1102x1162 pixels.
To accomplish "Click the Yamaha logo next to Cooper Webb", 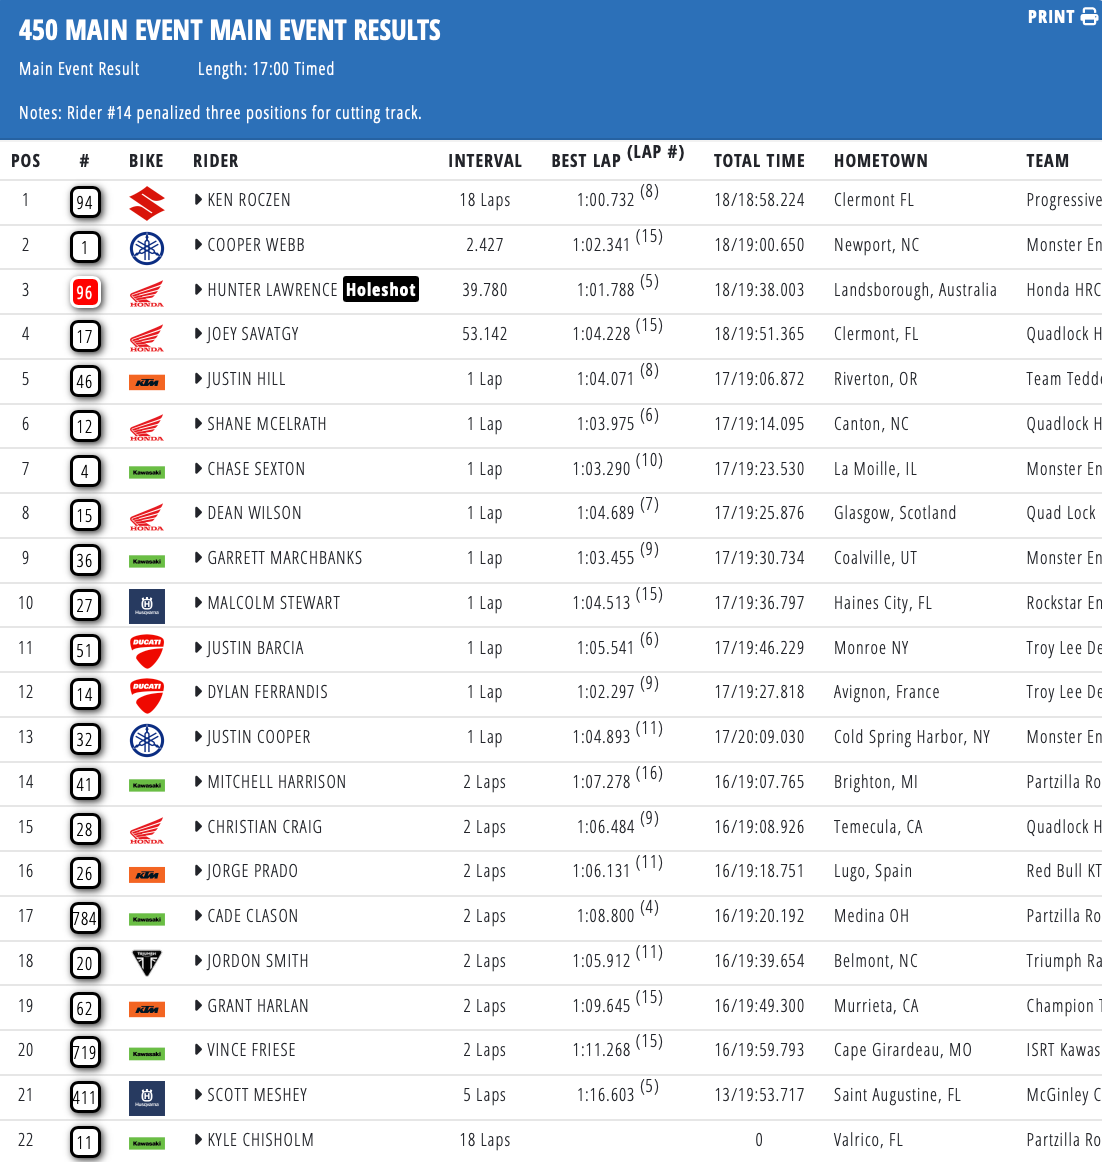I will click(147, 247).
